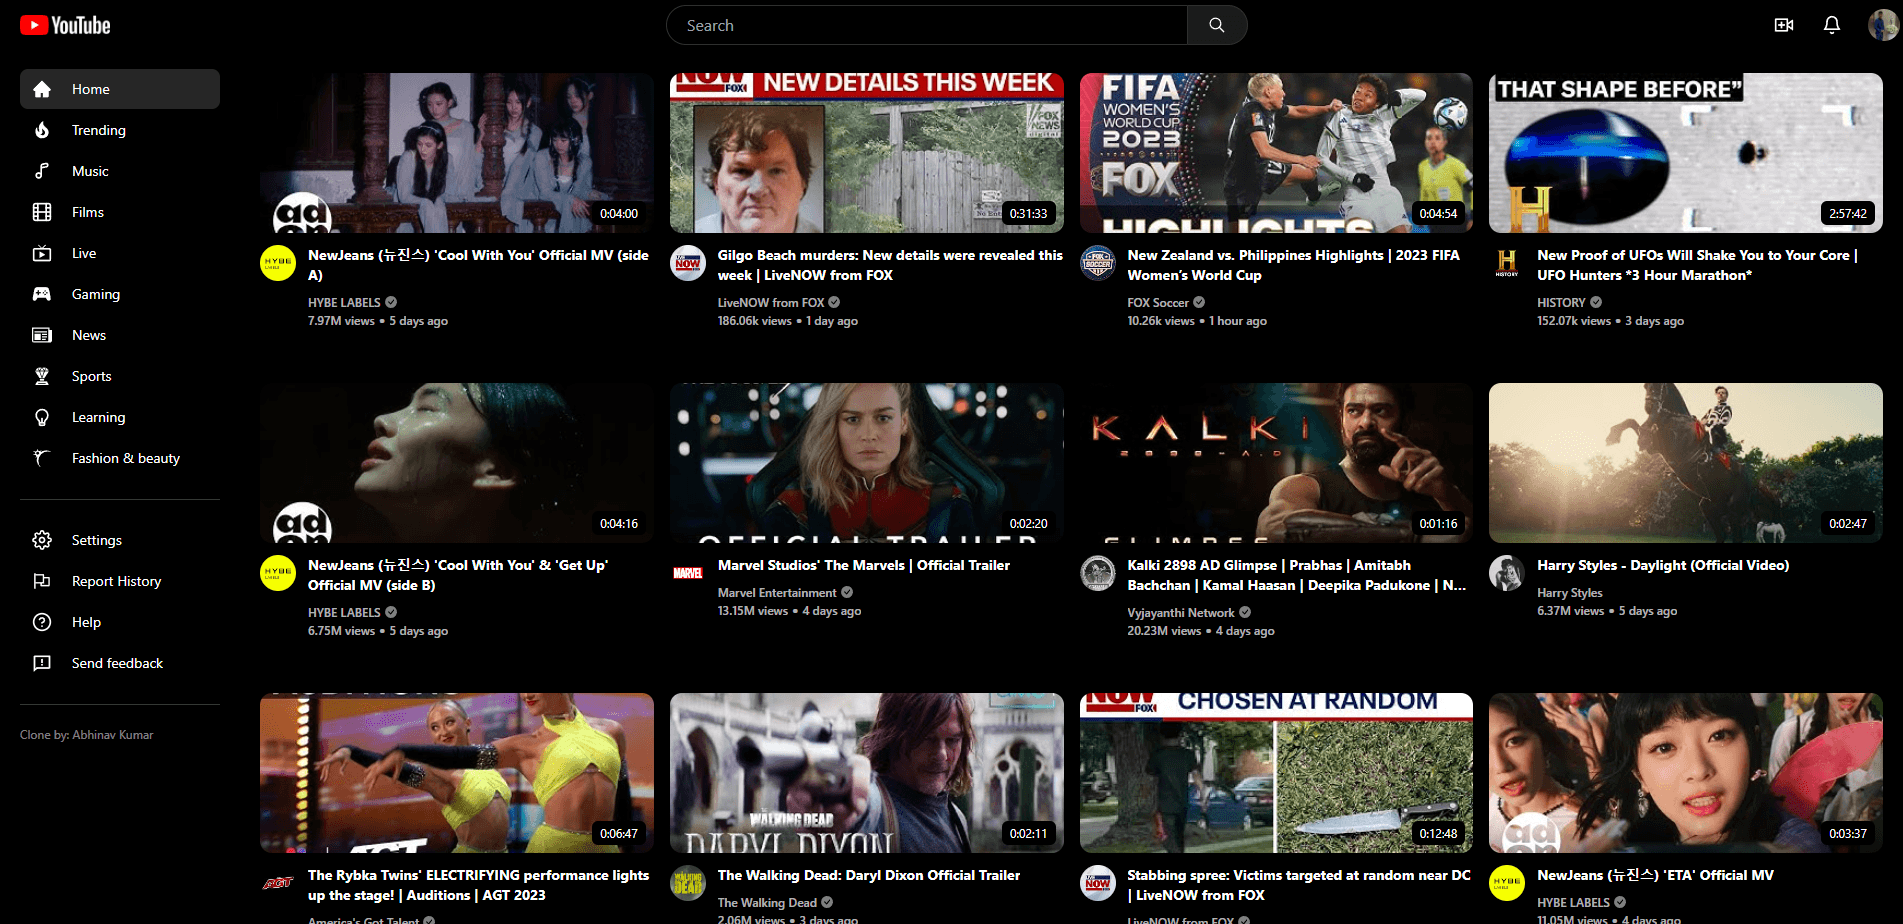Click FOX Soccer channel name
Viewport: 1903px width, 924px height.
[1158, 302]
